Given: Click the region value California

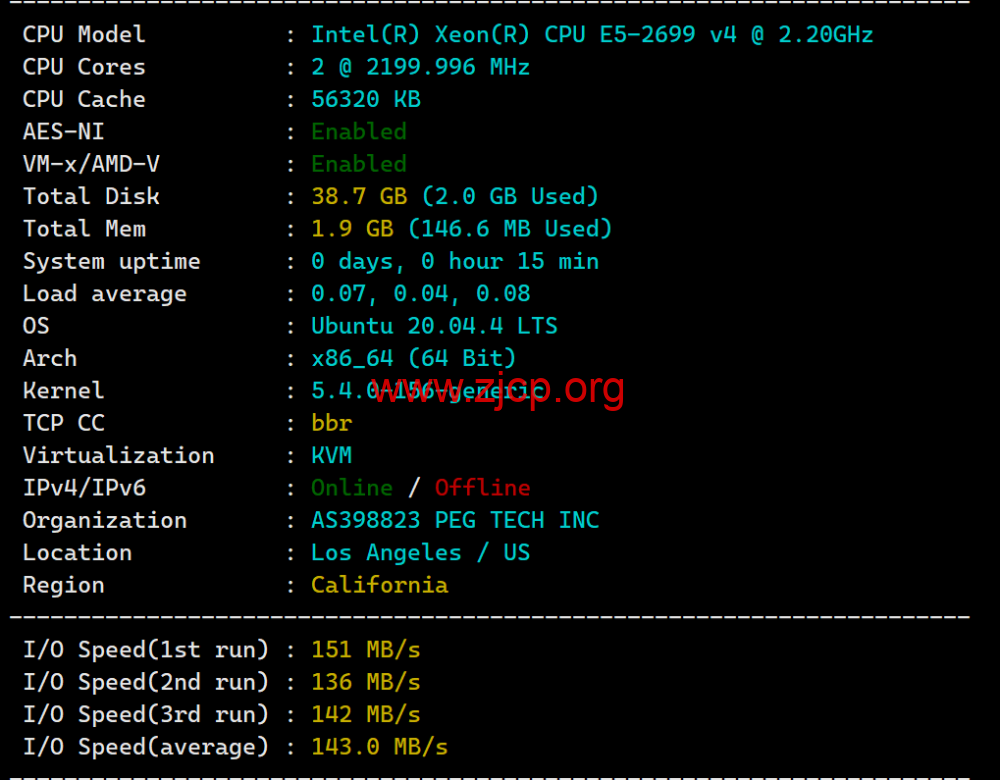Looking at the screenshot, I should 379,585.
